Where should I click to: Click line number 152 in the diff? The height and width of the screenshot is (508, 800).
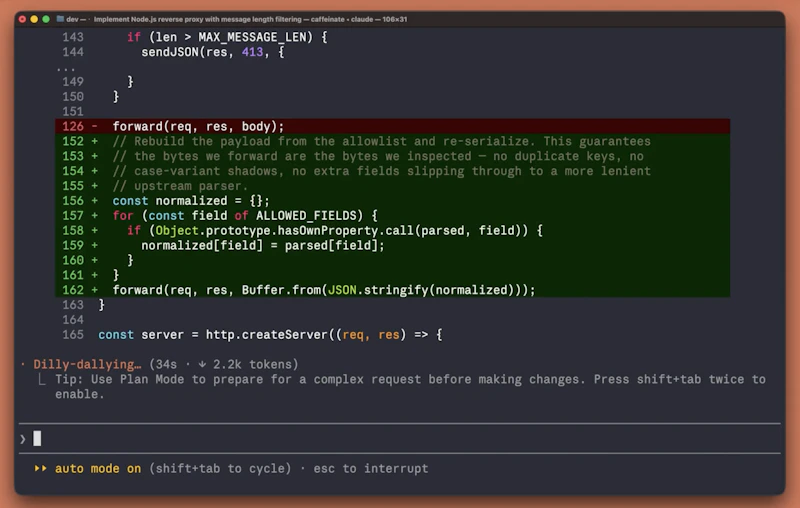click(x=73, y=141)
